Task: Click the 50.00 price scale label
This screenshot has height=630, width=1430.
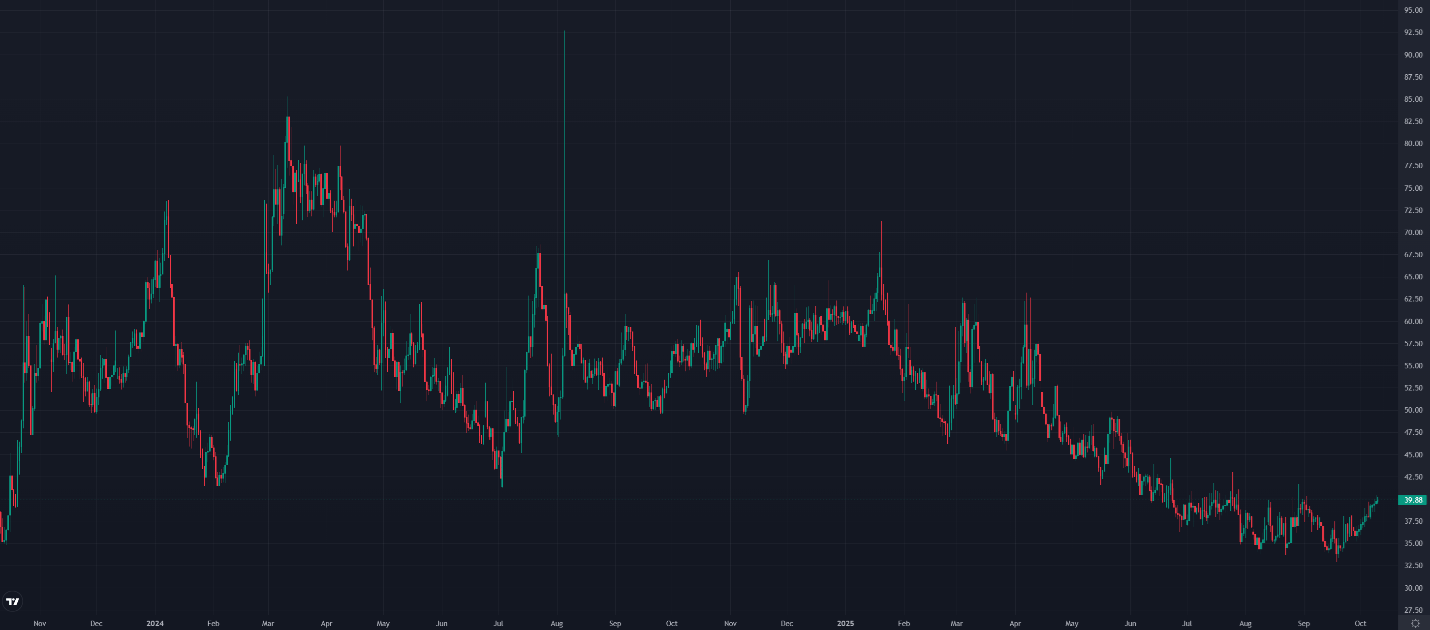Action: coord(1413,410)
